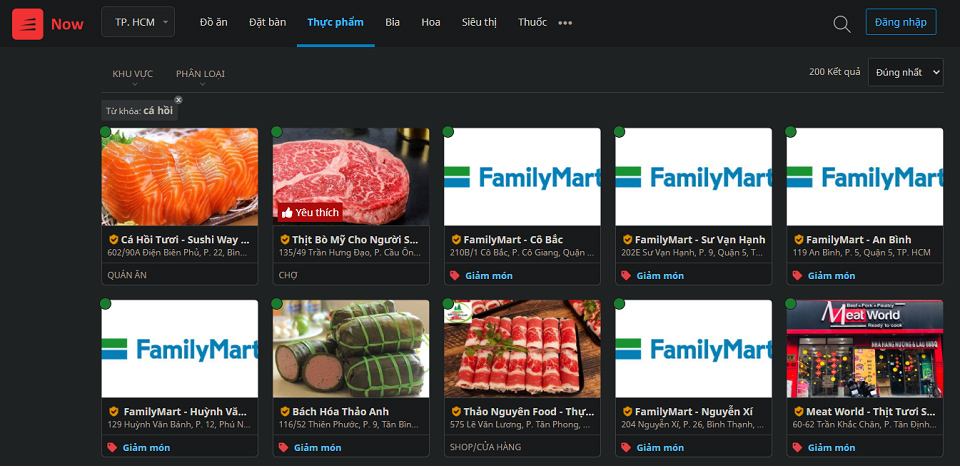Open Thịt Bò Mỹ Cho Người S... store link

click(356, 239)
